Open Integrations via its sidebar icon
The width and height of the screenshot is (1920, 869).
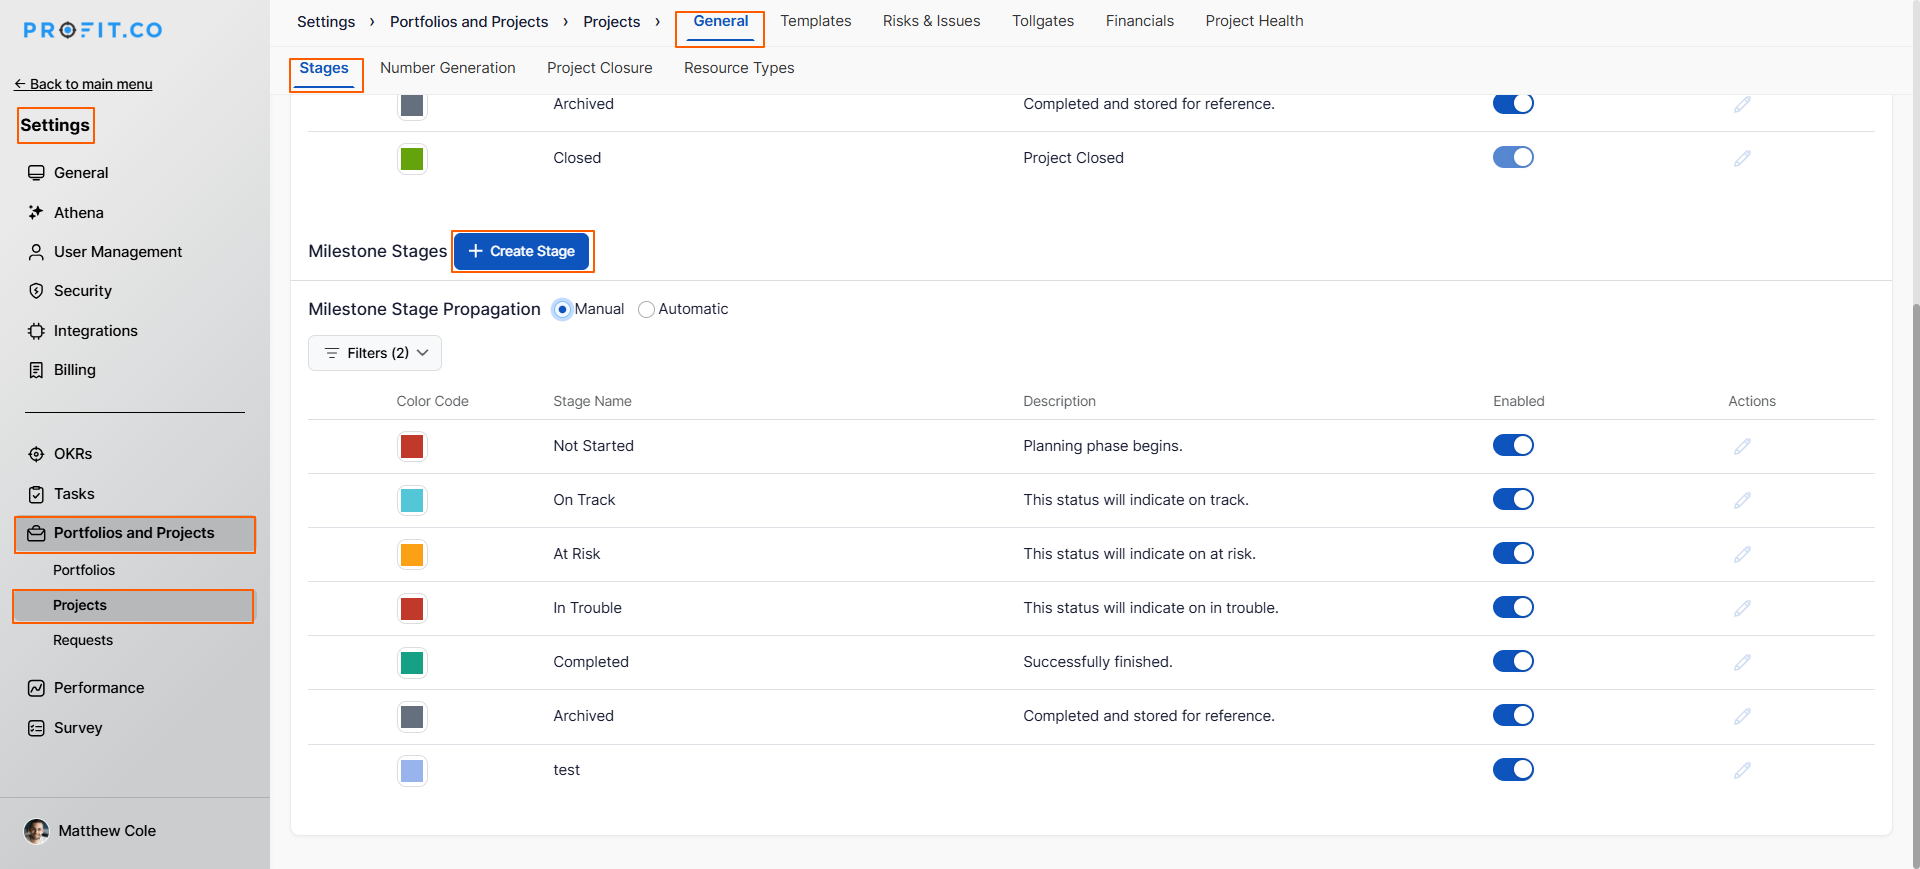pos(36,331)
